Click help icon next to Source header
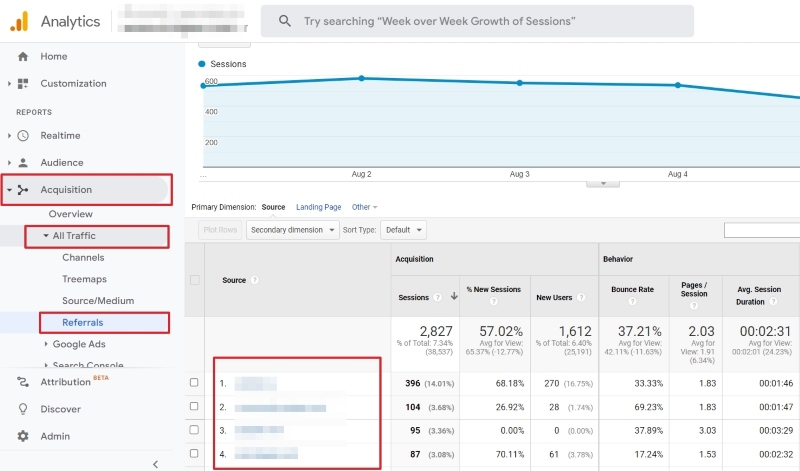 pyautogui.click(x=255, y=280)
